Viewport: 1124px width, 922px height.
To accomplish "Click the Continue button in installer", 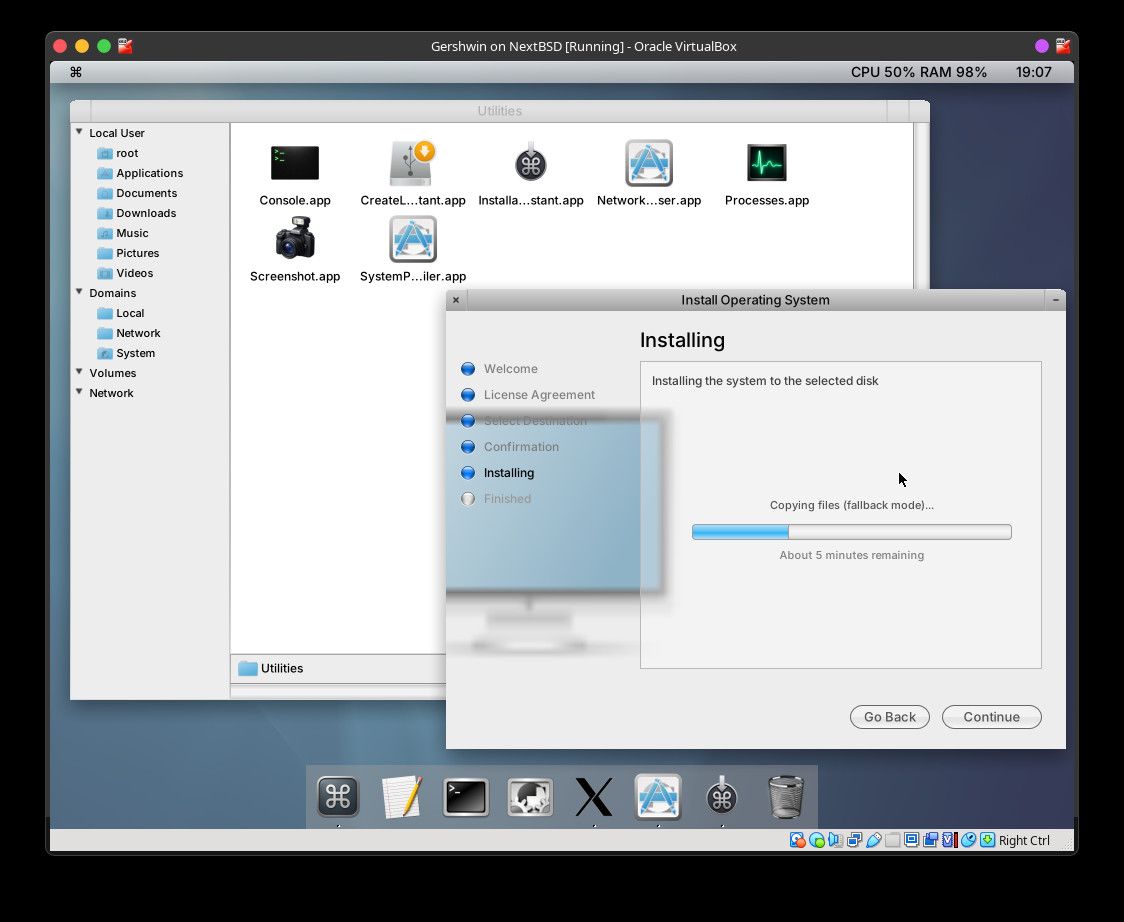I will click(991, 717).
